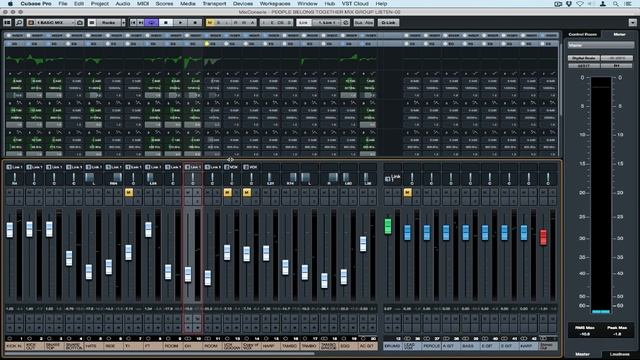
Task: Switch to the Meter tab
Action: pos(619,34)
